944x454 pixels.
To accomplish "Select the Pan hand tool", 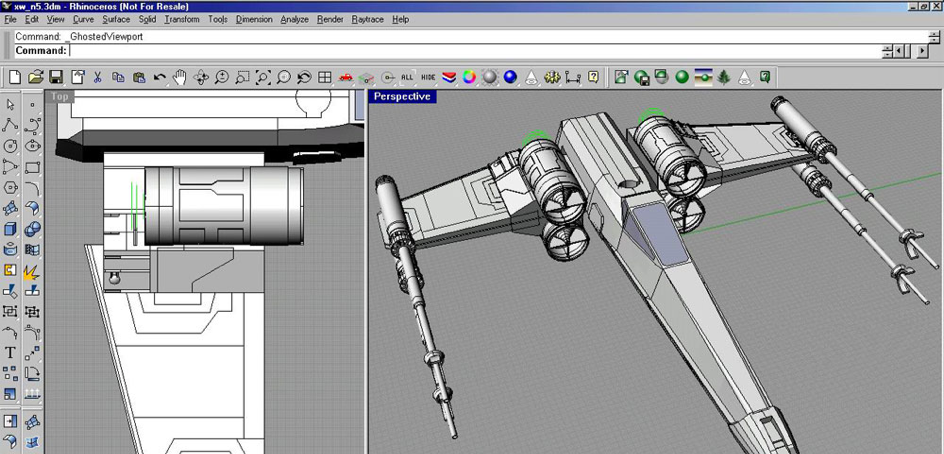I will click(180, 77).
